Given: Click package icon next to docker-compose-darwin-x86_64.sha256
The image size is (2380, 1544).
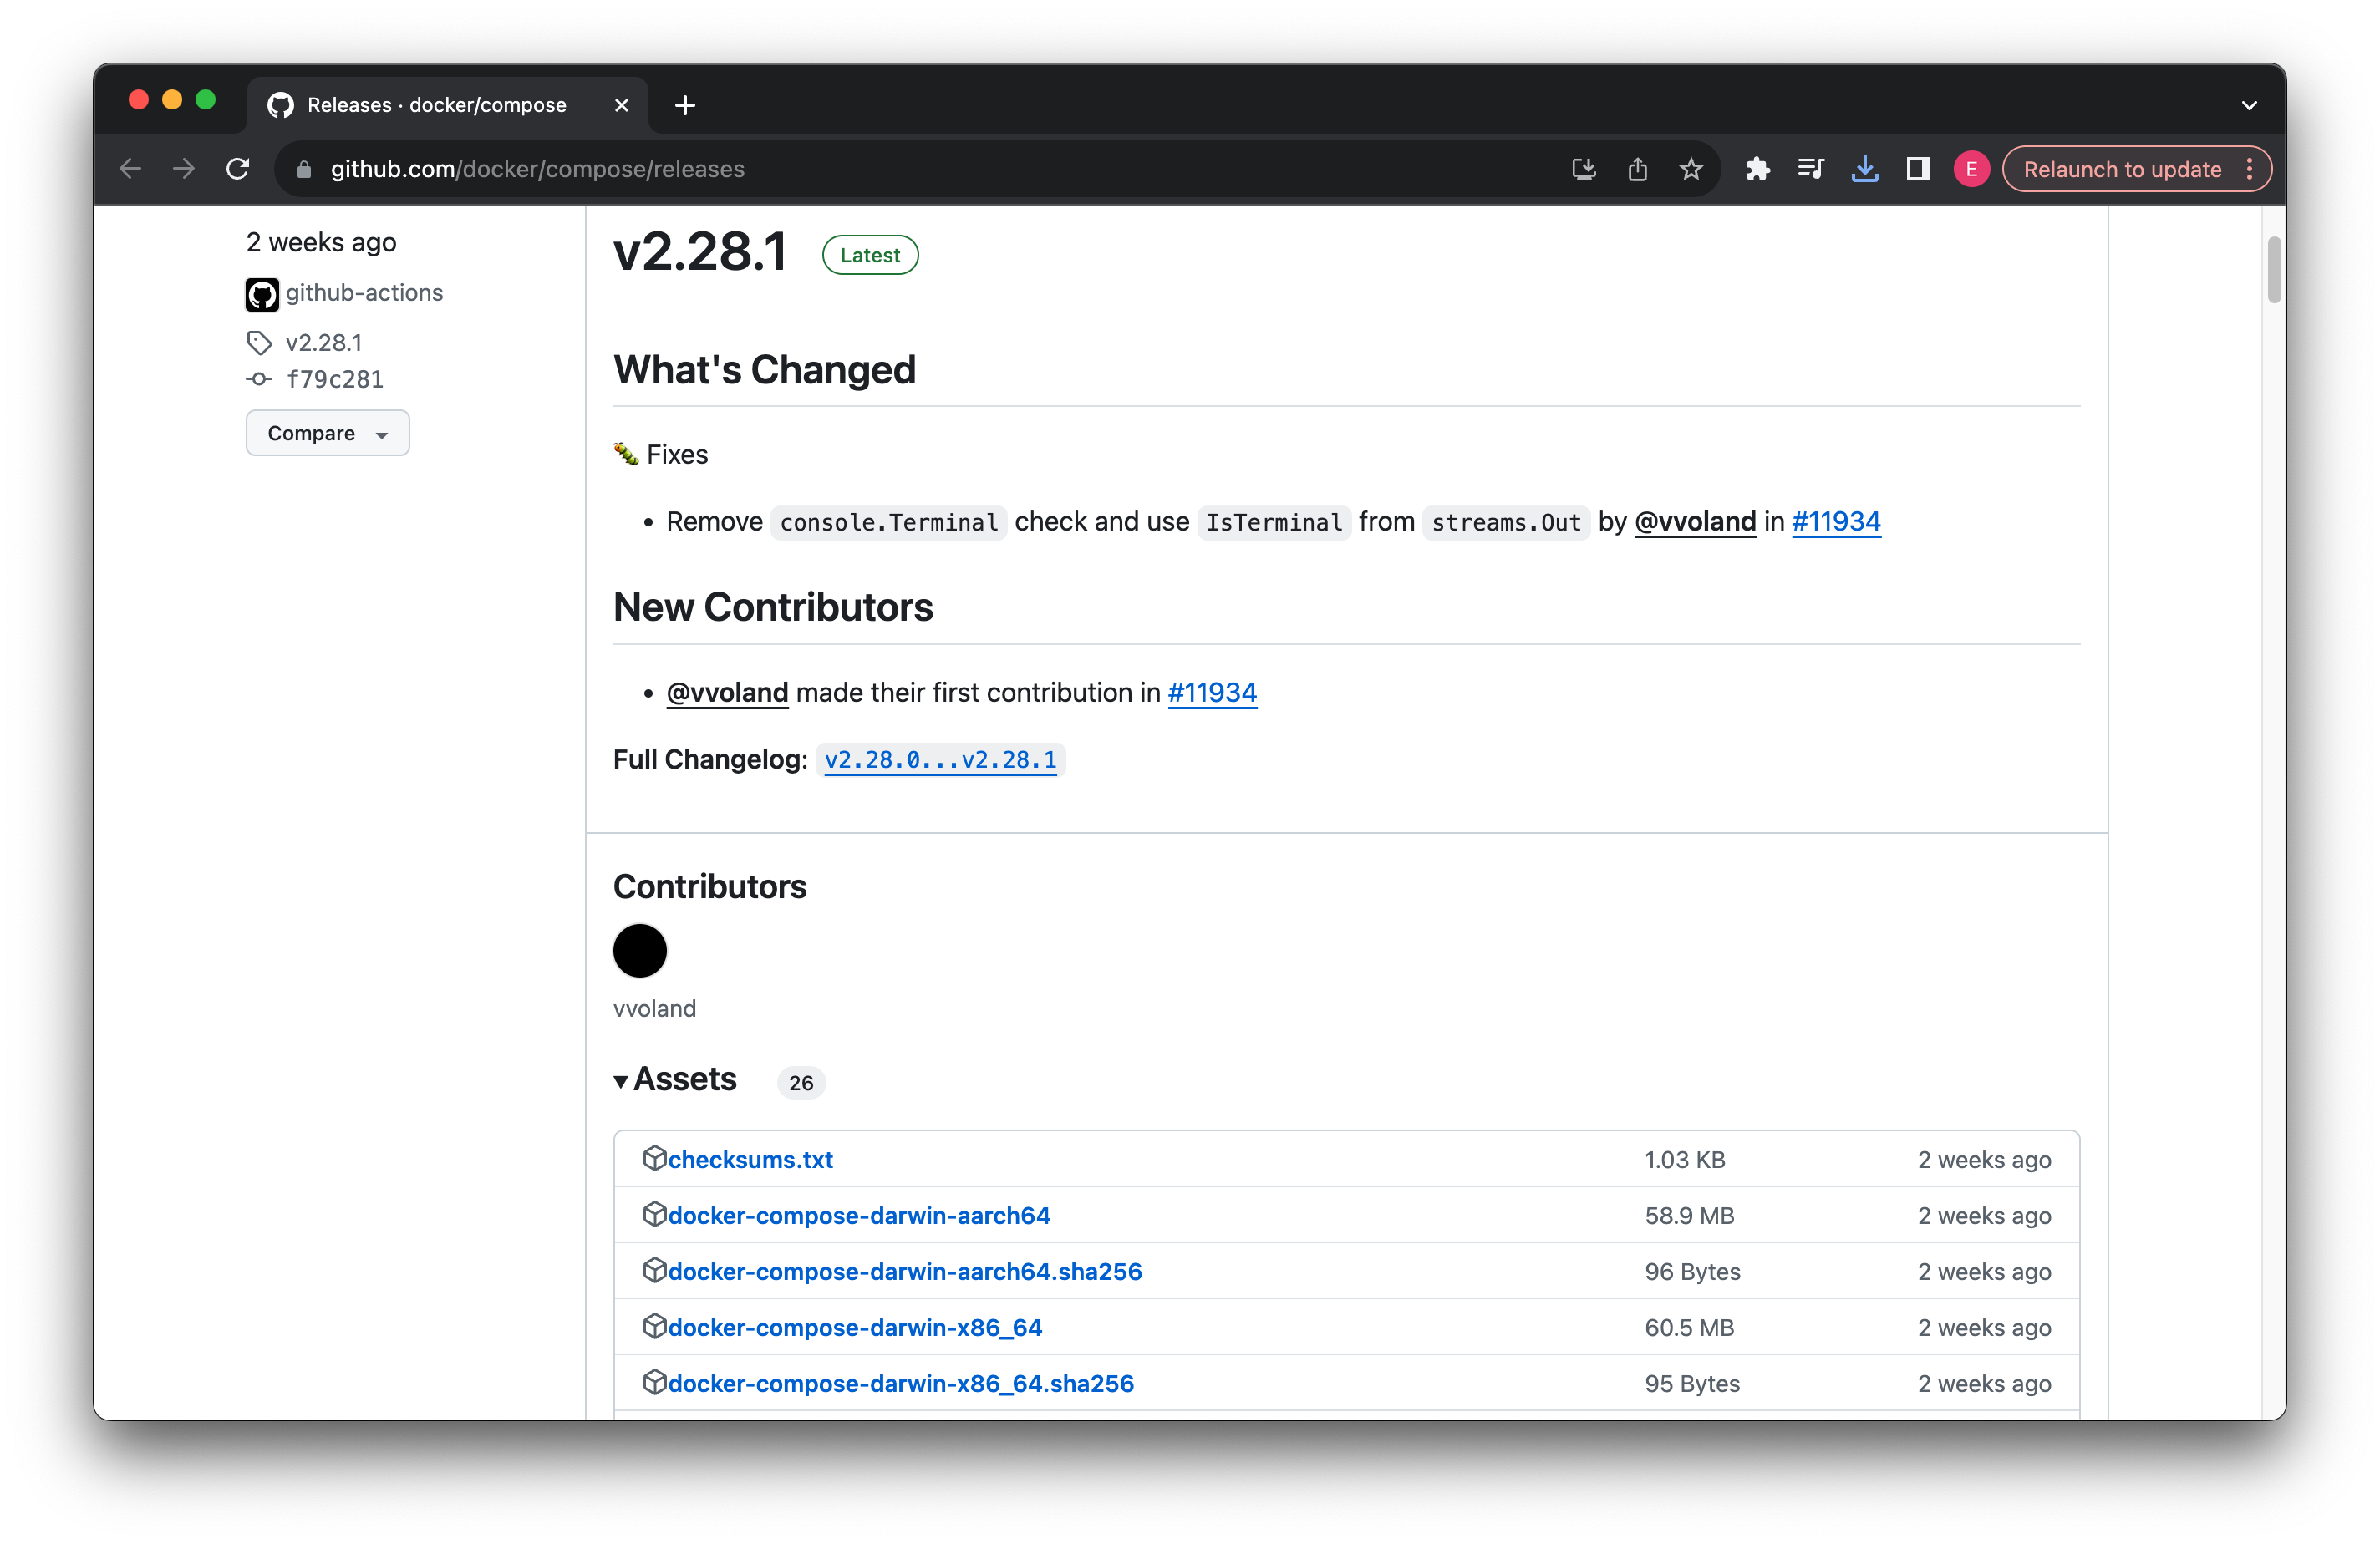Looking at the screenshot, I should click(654, 1382).
